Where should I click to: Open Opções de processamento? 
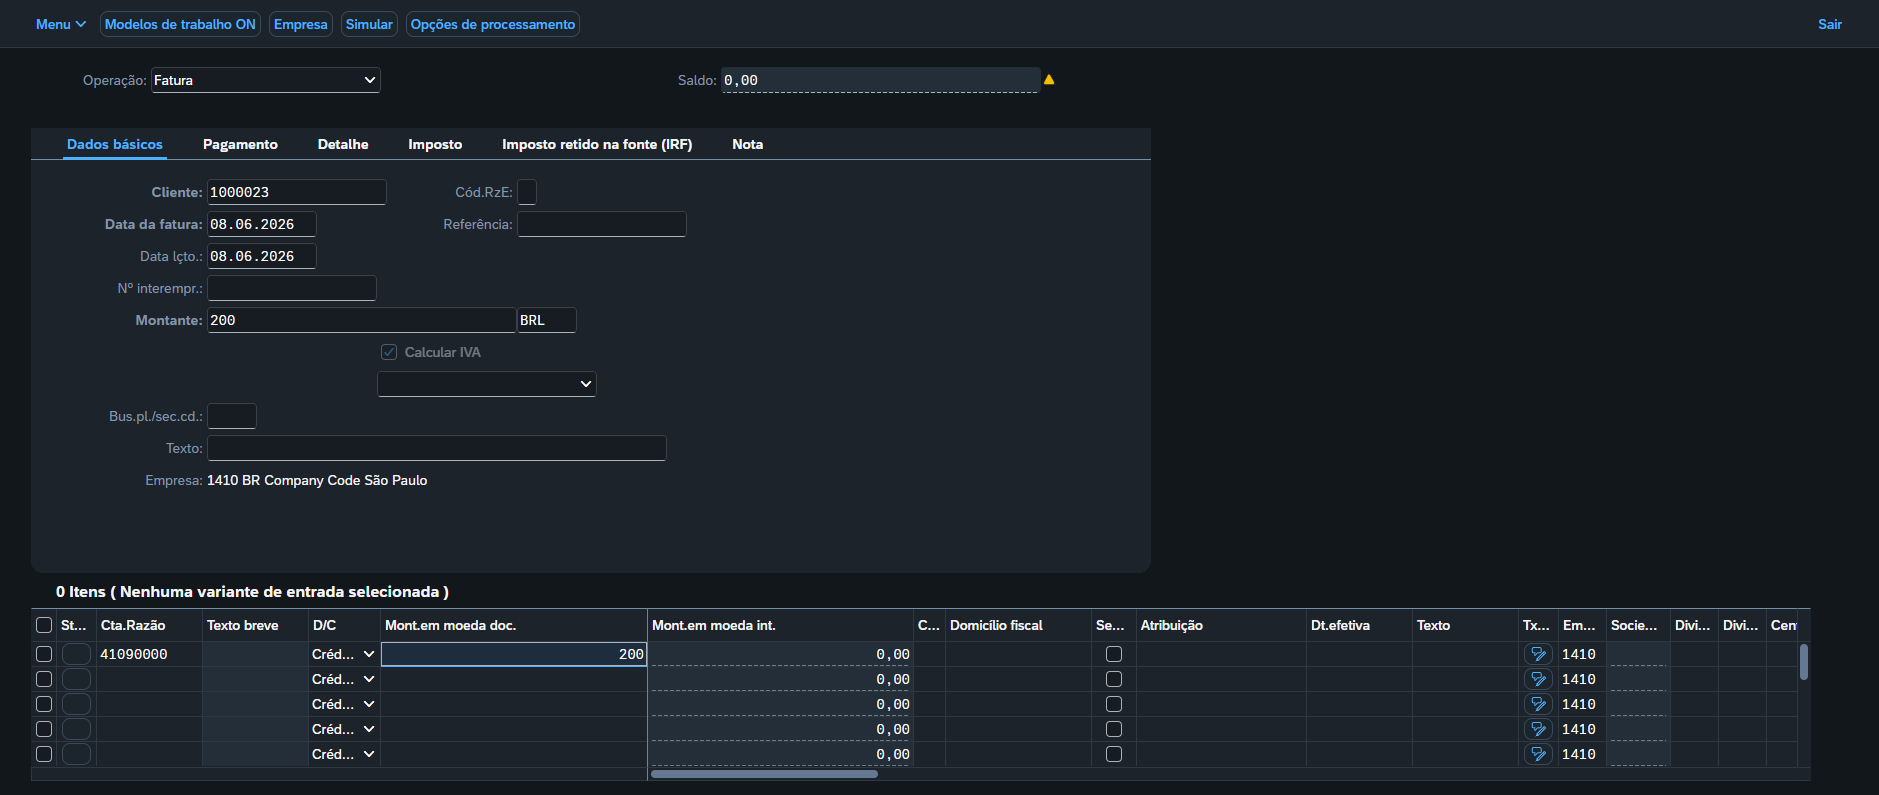[x=493, y=24]
